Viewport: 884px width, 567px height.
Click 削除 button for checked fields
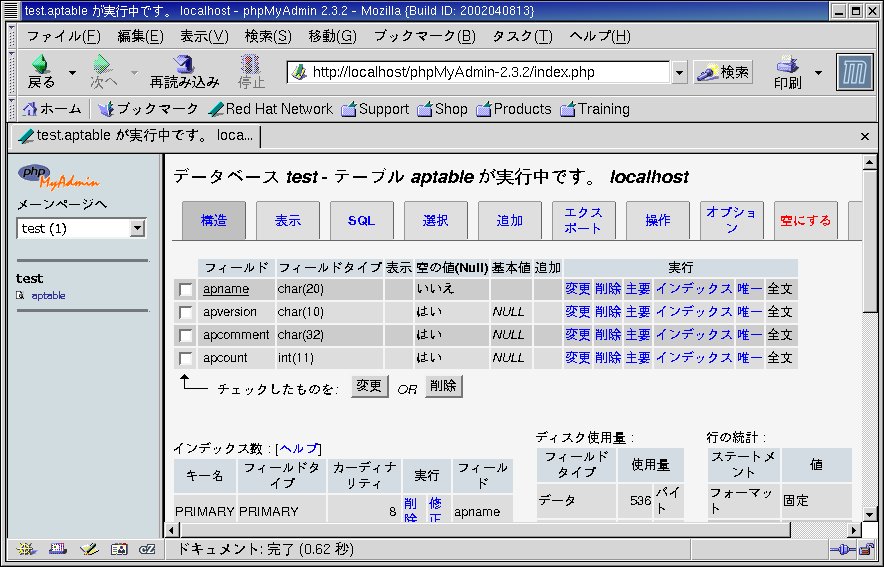coord(444,386)
